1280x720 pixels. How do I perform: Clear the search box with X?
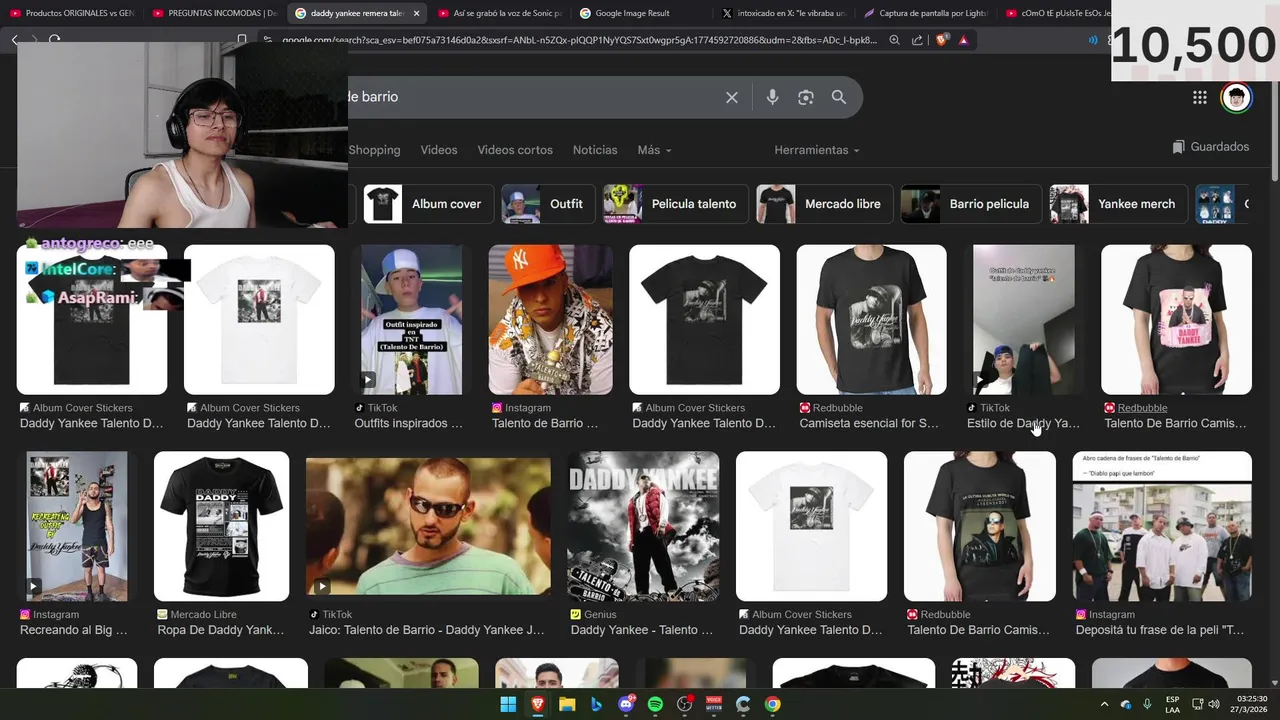coord(732,97)
